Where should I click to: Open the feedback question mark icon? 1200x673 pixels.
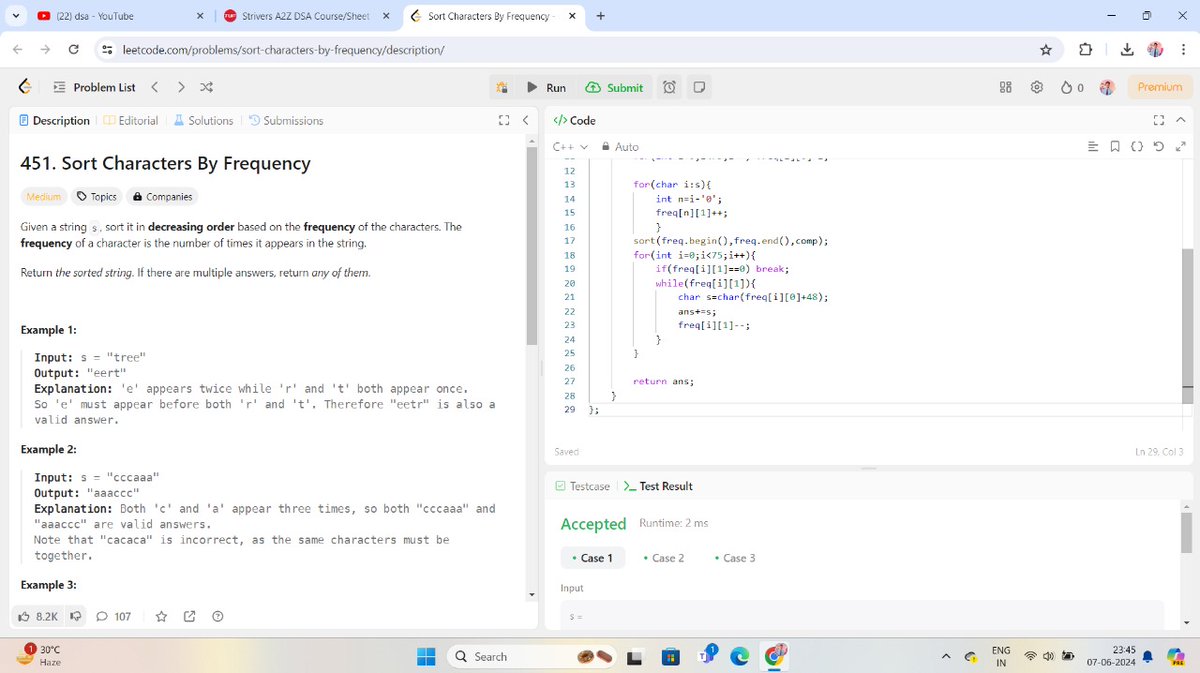click(x=217, y=617)
